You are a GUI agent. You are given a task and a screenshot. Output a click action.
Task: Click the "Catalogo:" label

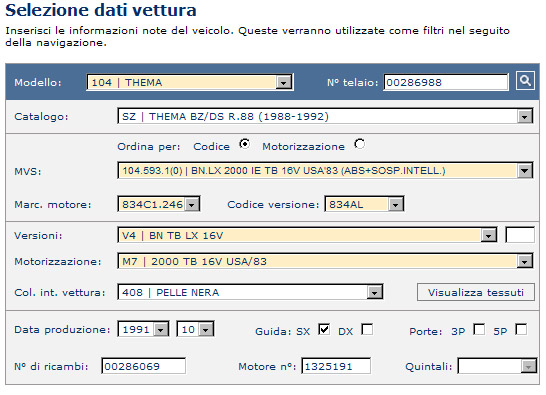[x=41, y=117]
